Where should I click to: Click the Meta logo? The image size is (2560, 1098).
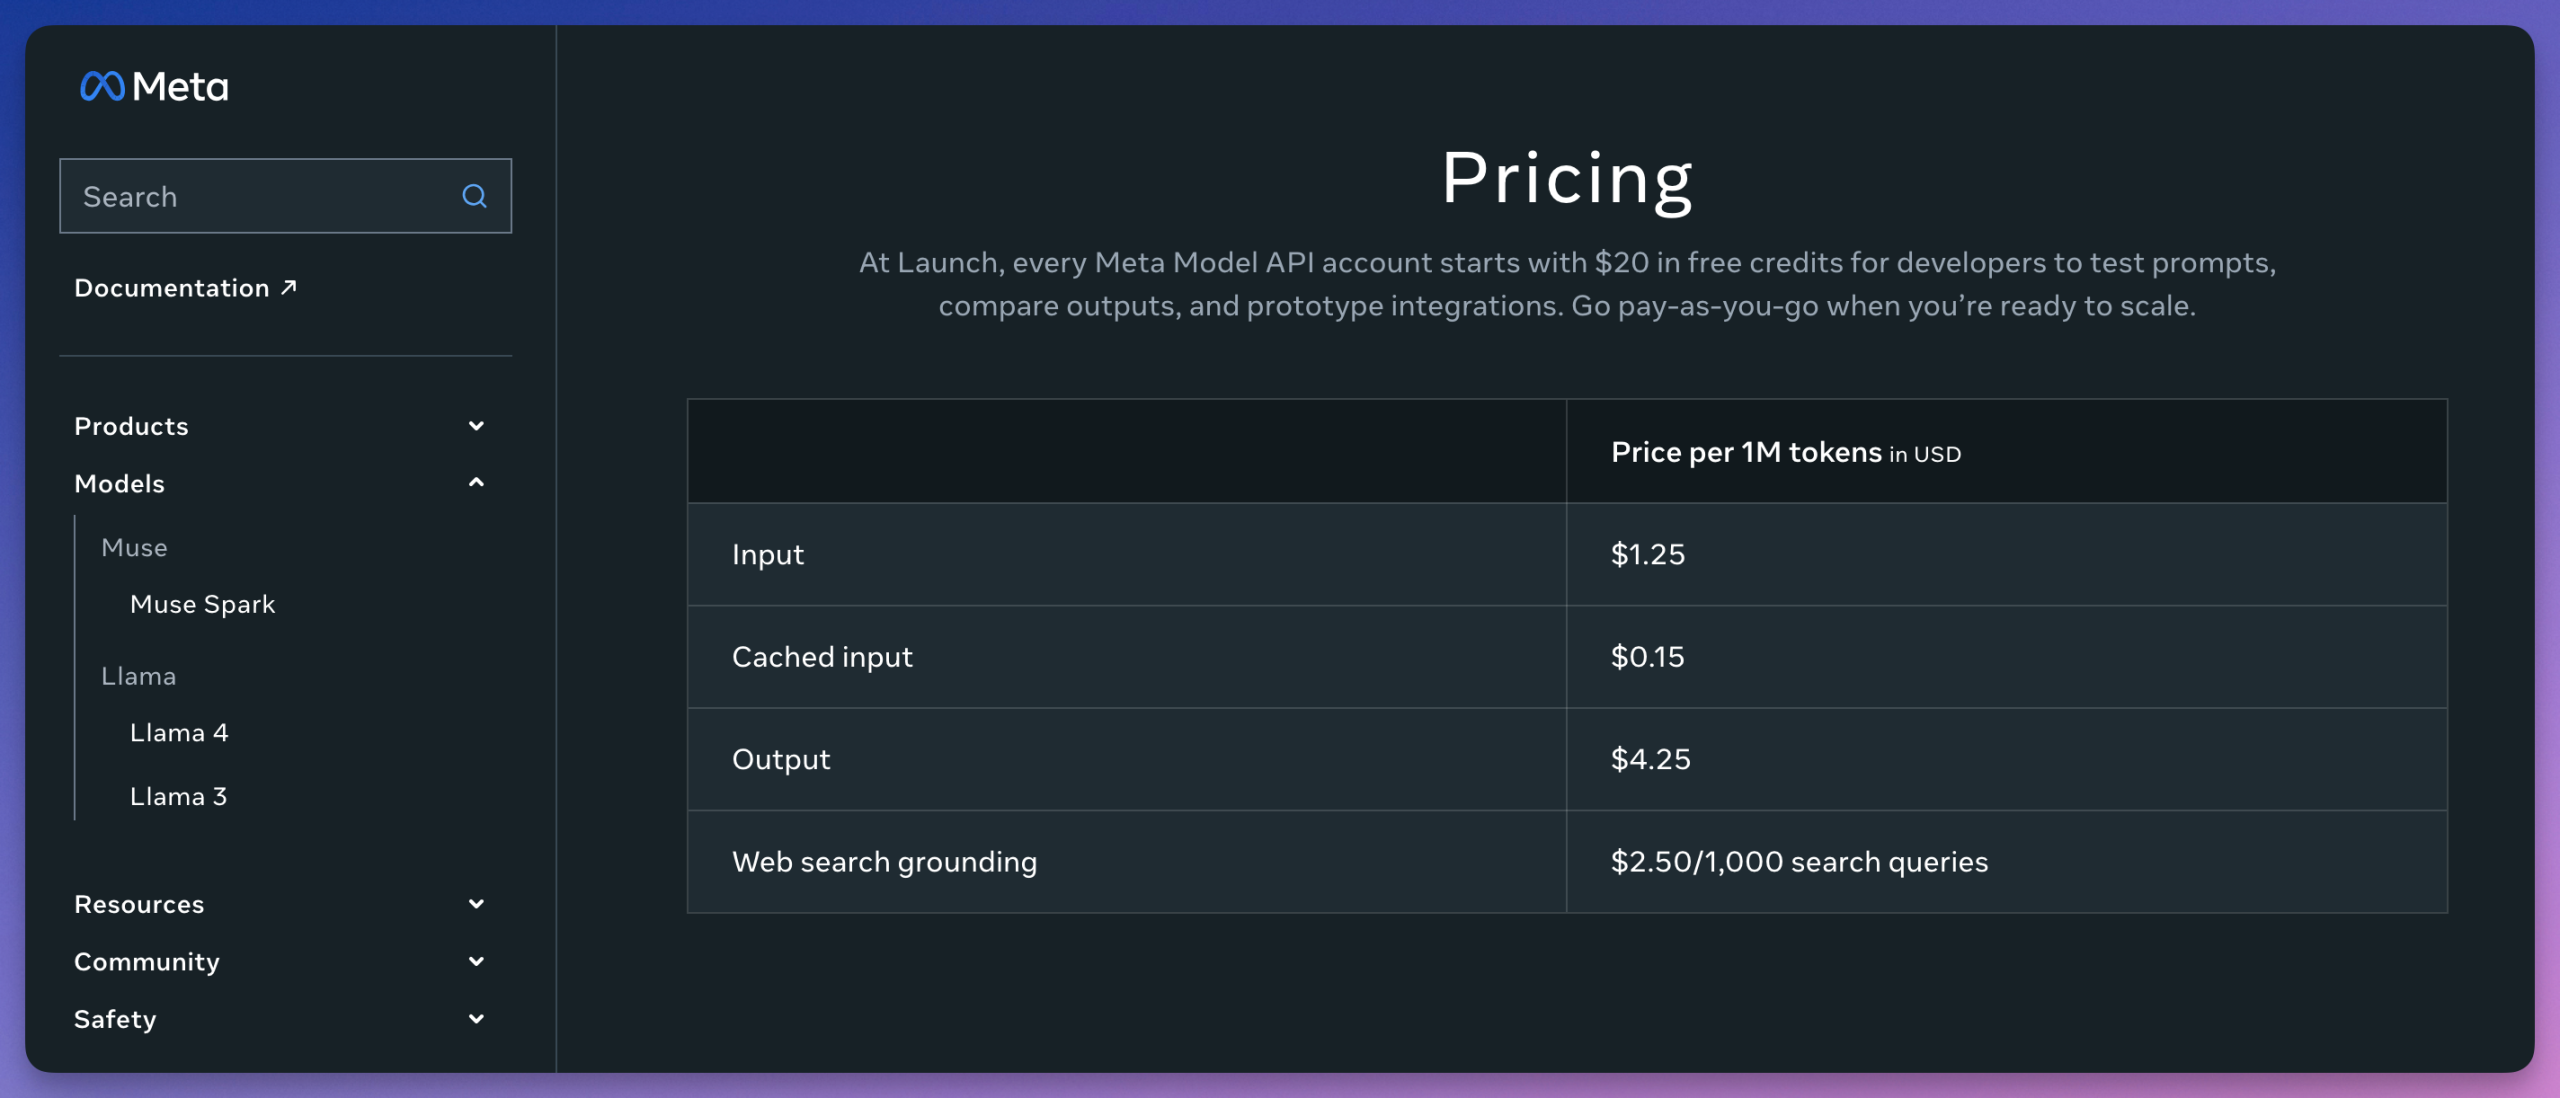pyautogui.click(x=154, y=87)
